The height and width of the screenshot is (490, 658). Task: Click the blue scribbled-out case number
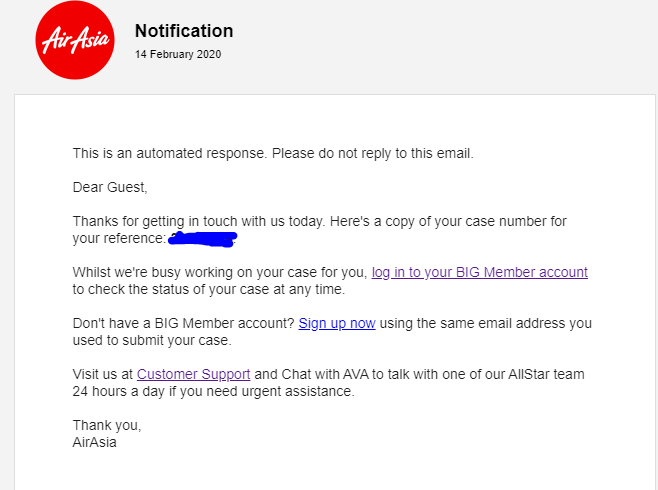click(203, 239)
